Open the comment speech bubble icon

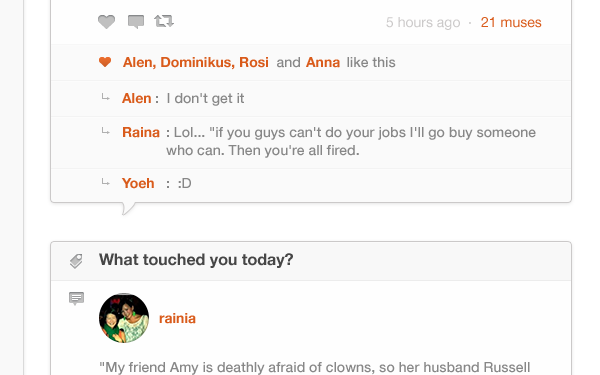tap(136, 22)
